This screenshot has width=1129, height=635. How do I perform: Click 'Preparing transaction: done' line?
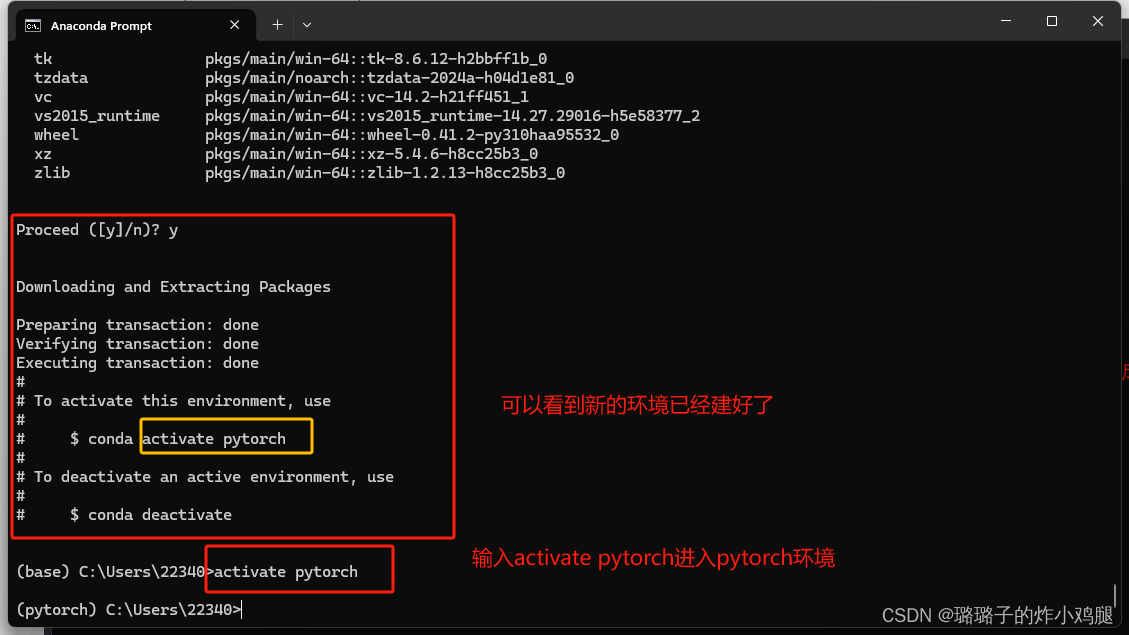click(138, 325)
